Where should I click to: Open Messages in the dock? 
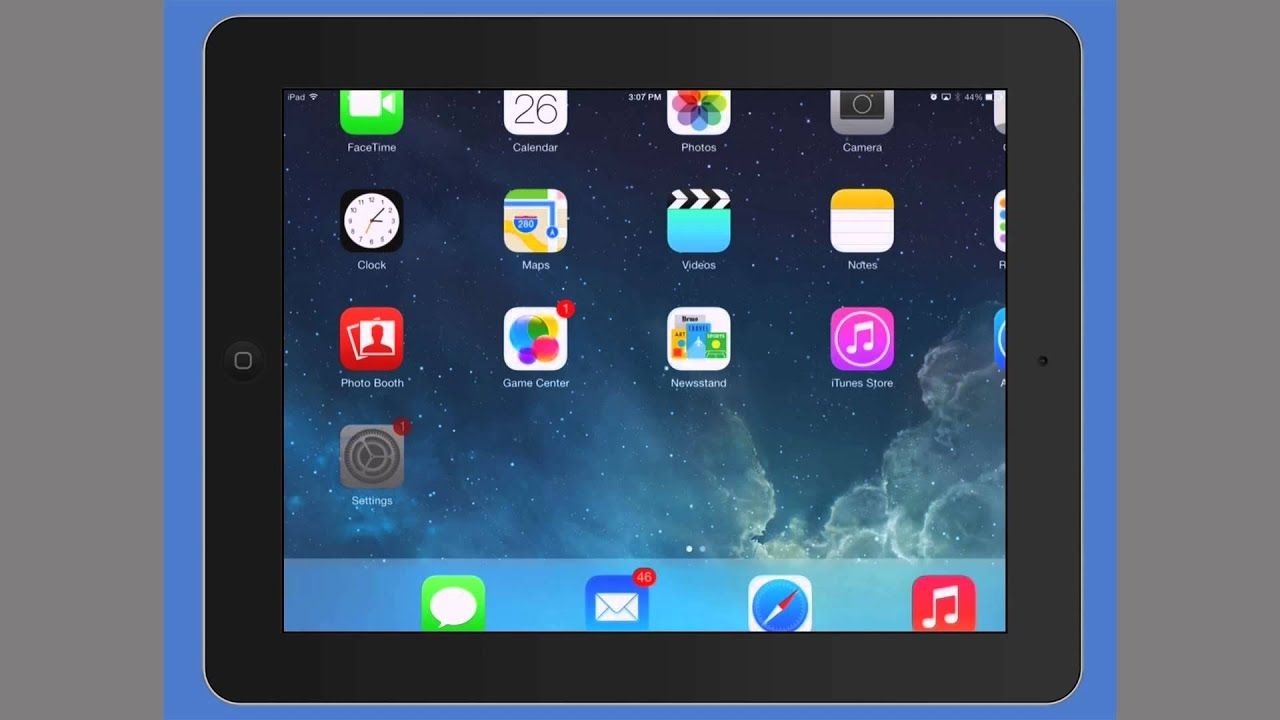pyautogui.click(x=453, y=603)
